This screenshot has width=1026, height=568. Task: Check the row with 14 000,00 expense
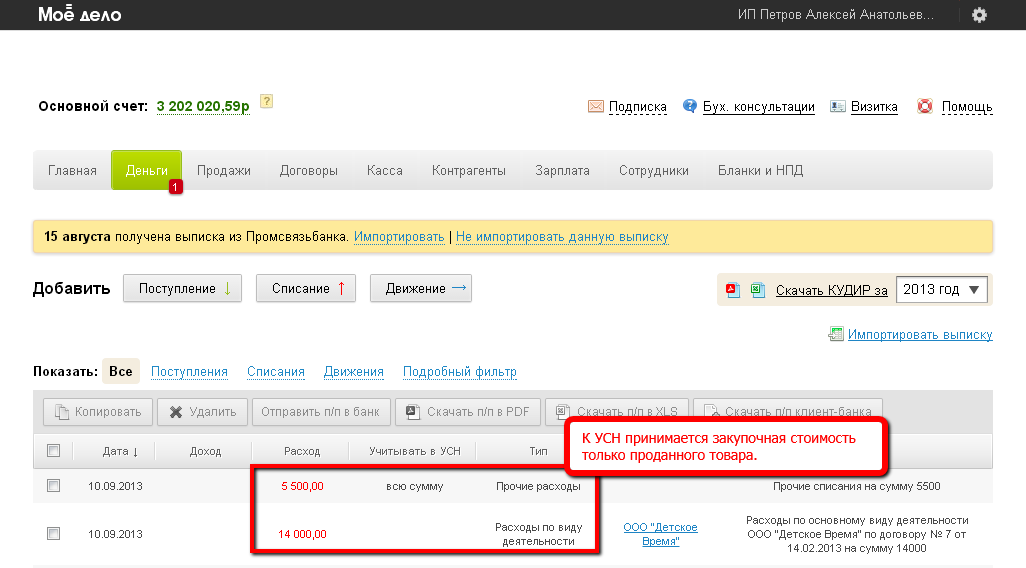(x=54, y=533)
